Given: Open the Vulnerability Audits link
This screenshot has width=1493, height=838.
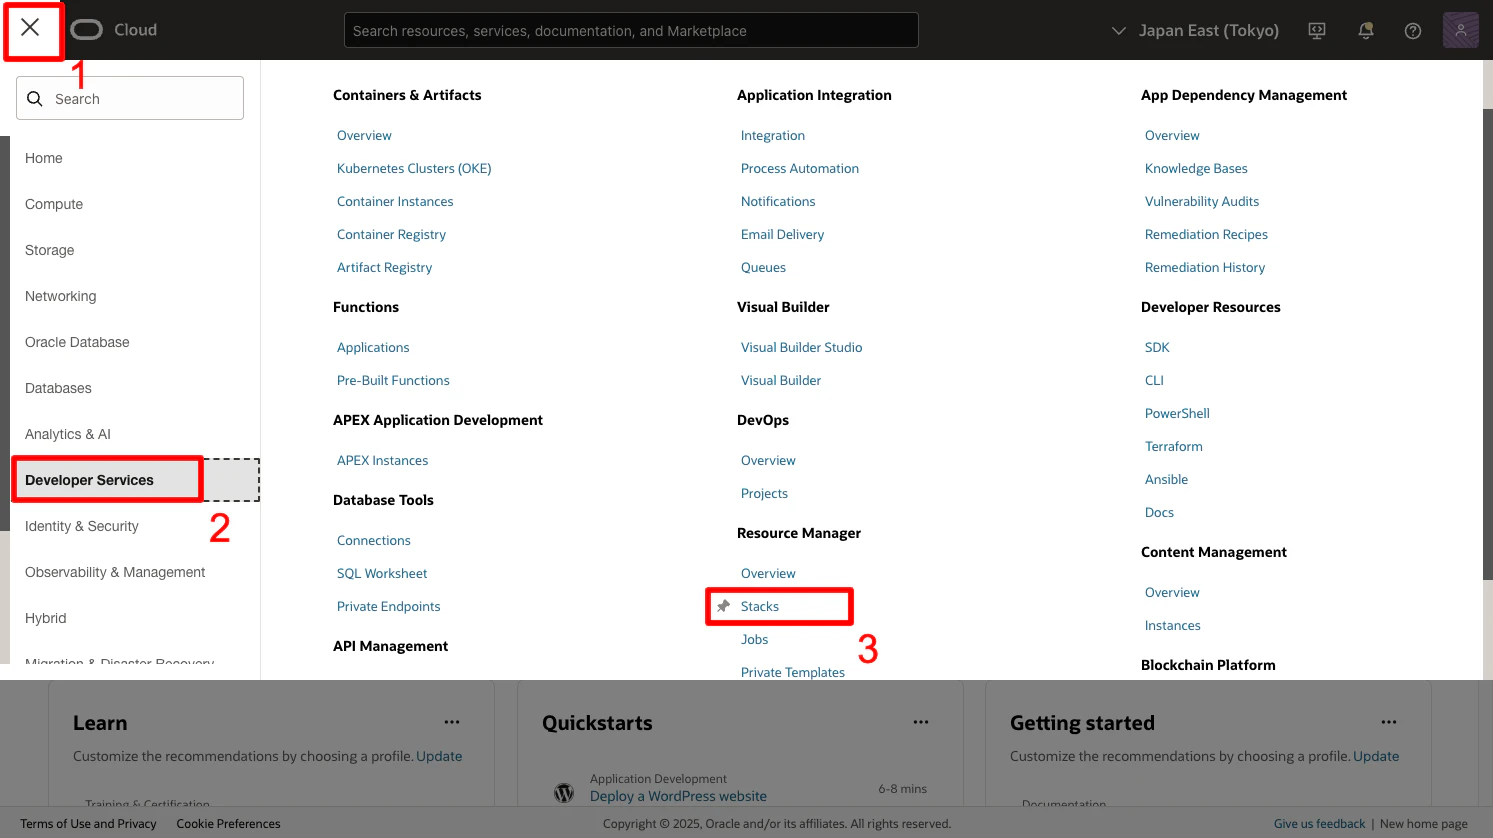Looking at the screenshot, I should 1202,201.
